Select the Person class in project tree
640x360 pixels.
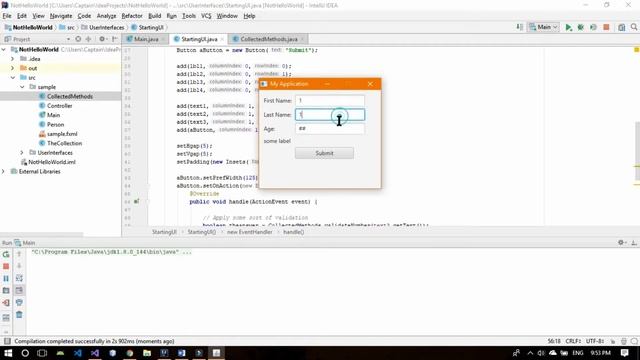[56, 124]
